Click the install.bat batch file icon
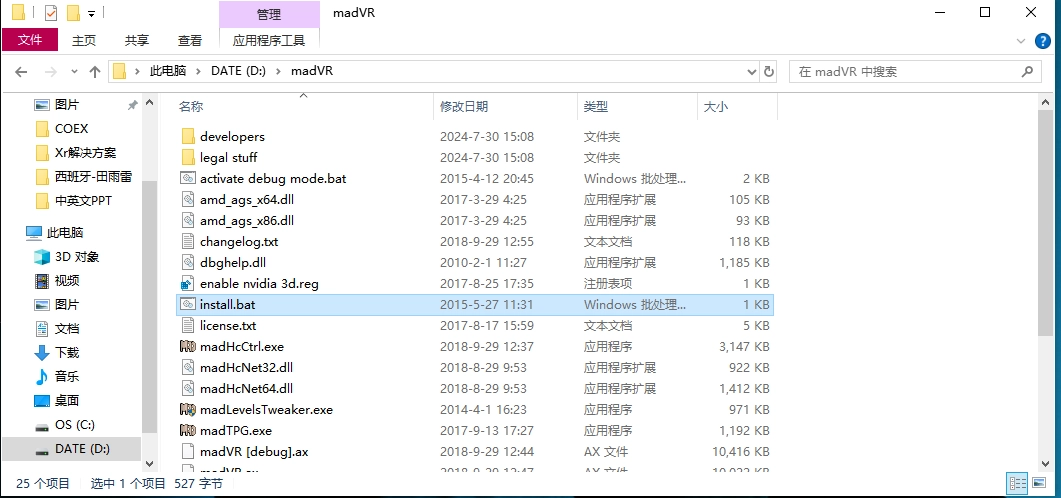The image size is (1061, 498). point(188,304)
